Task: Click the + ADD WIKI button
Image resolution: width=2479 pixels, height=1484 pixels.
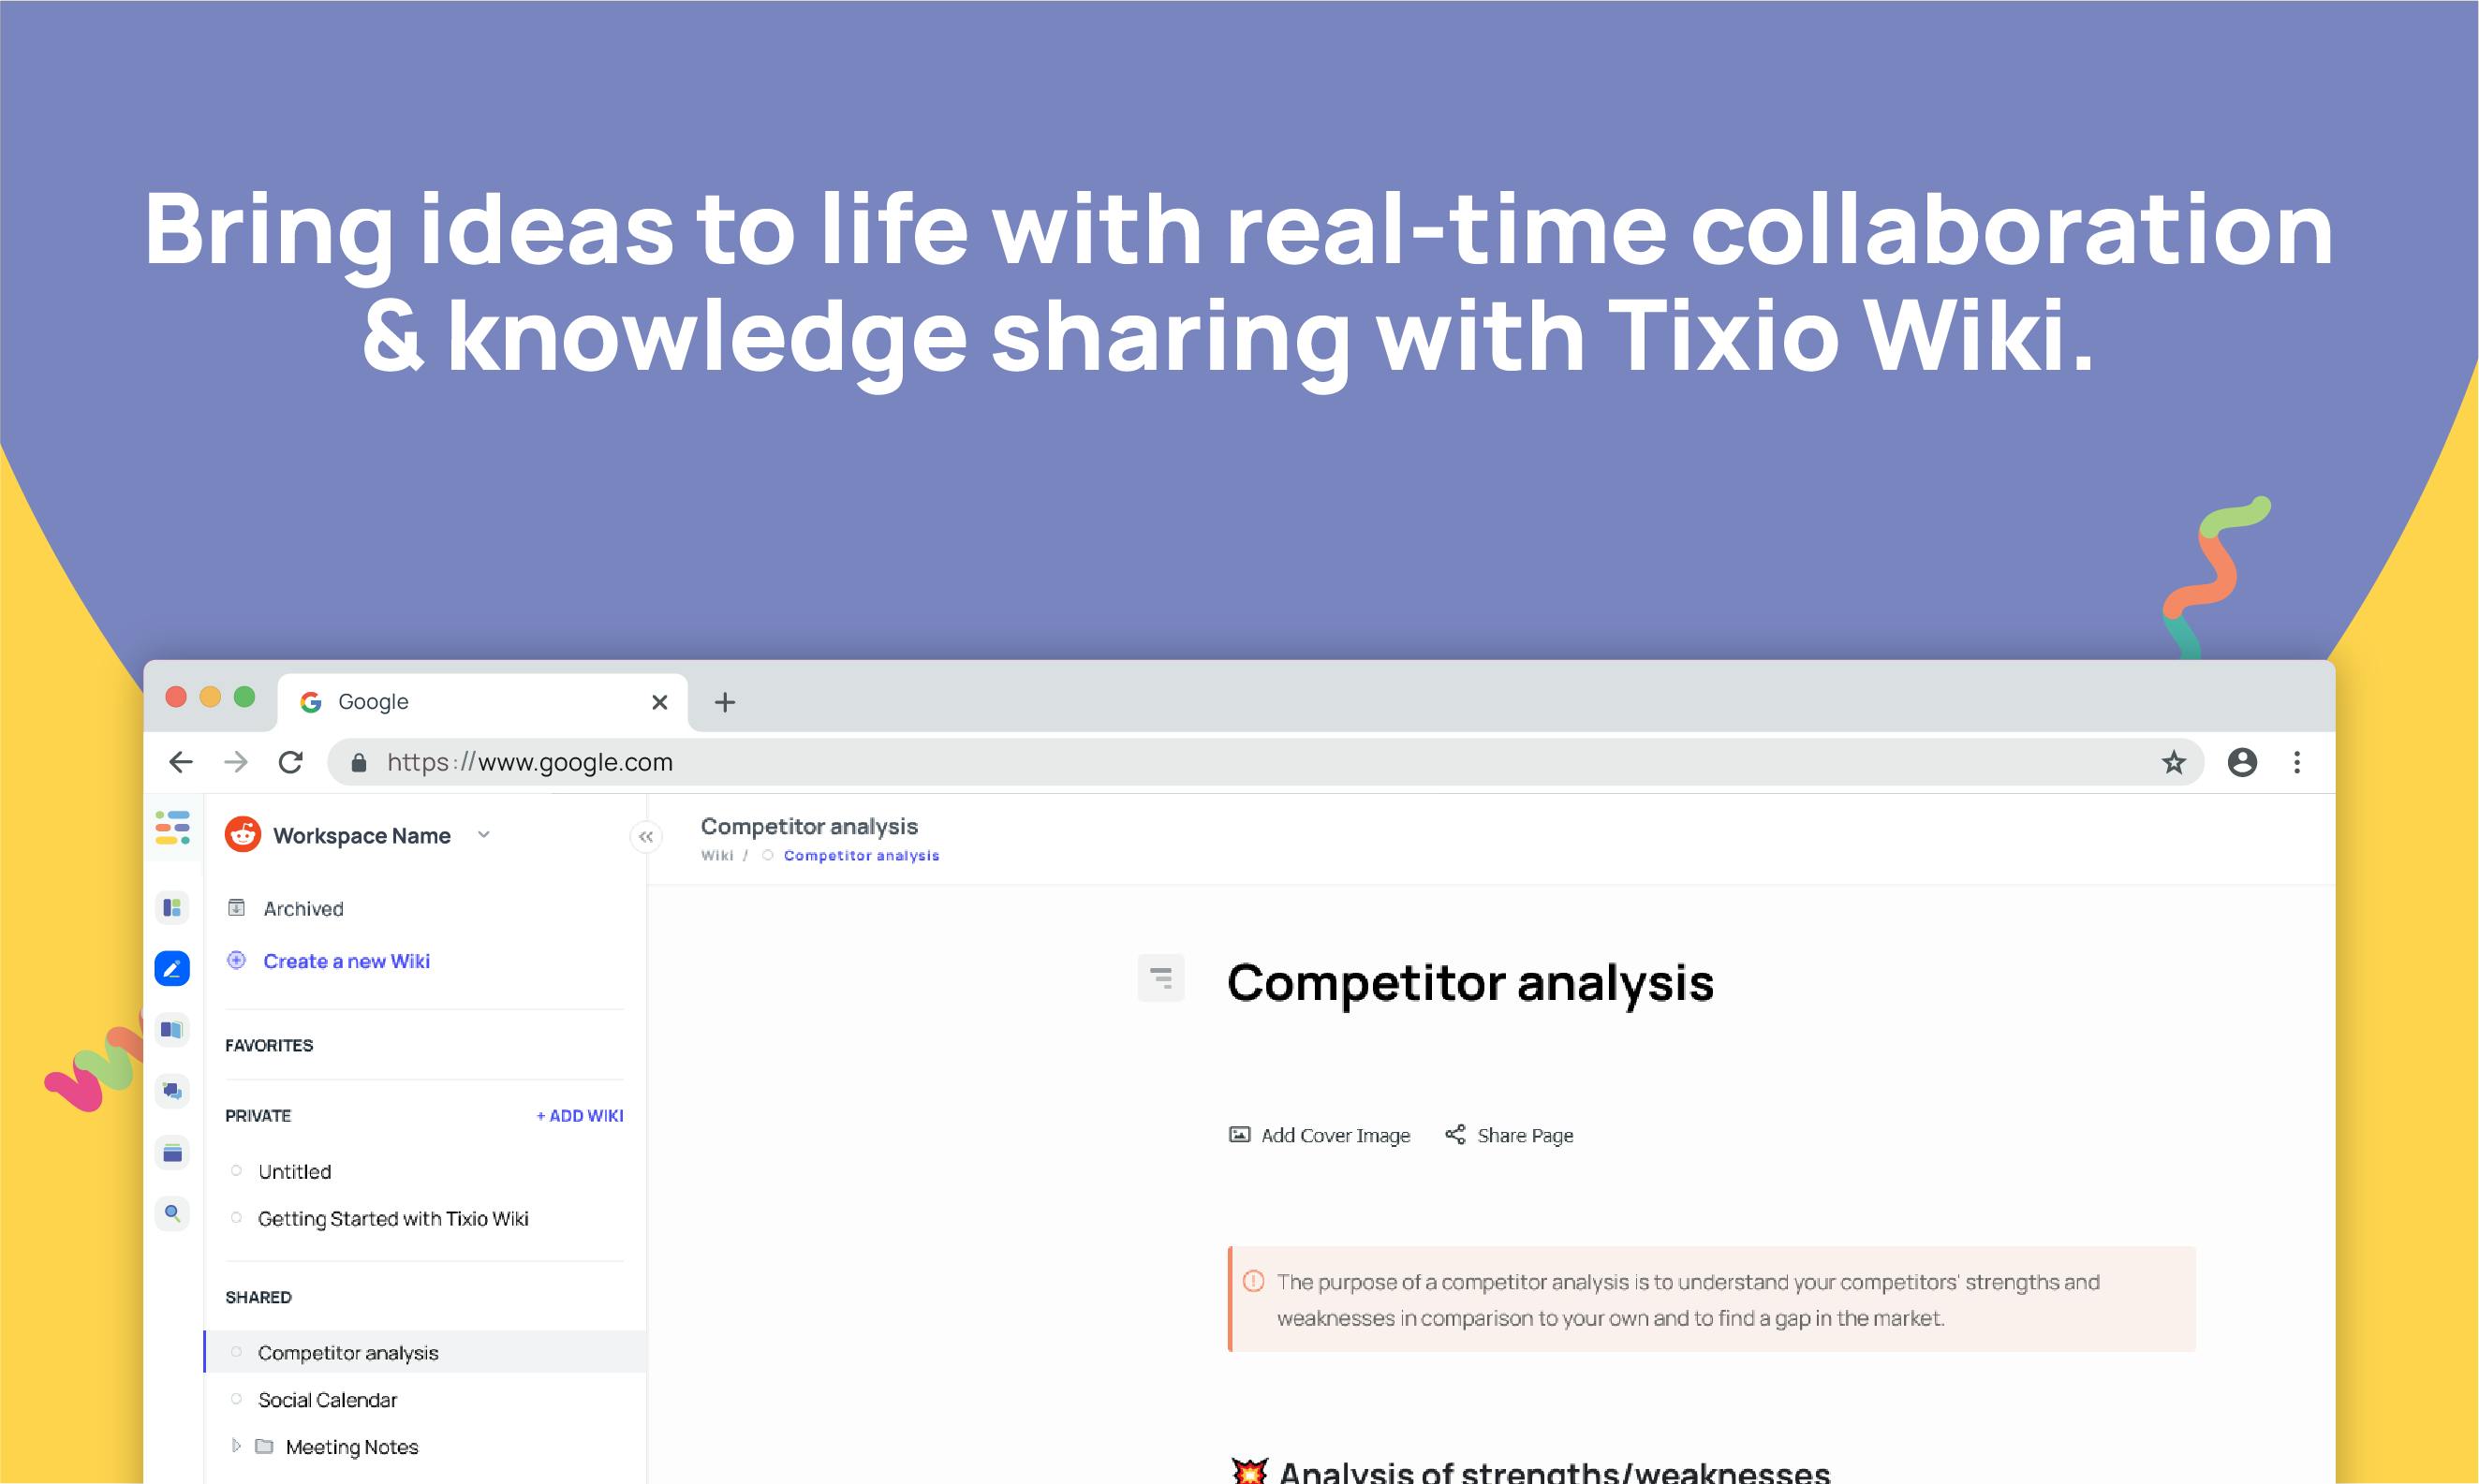Action: [x=580, y=1116]
